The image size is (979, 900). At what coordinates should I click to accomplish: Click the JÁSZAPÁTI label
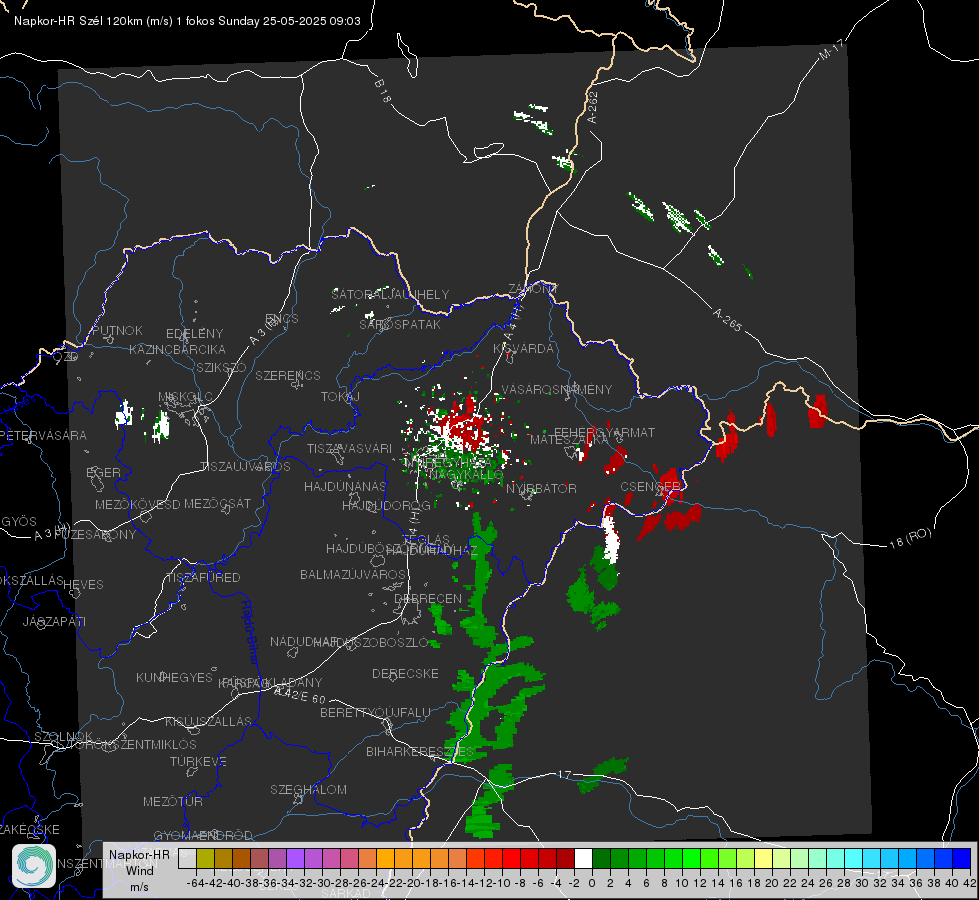pyautogui.click(x=54, y=621)
